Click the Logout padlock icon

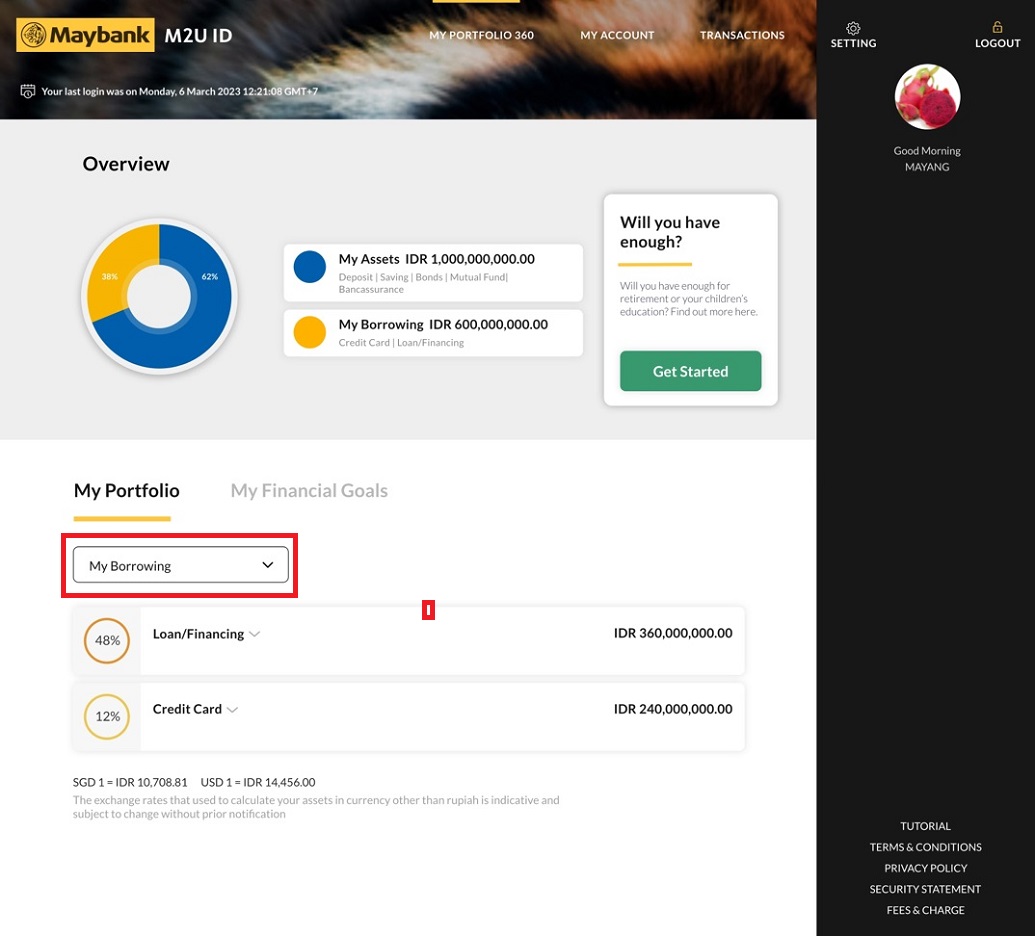pyautogui.click(x=997, y=28)
